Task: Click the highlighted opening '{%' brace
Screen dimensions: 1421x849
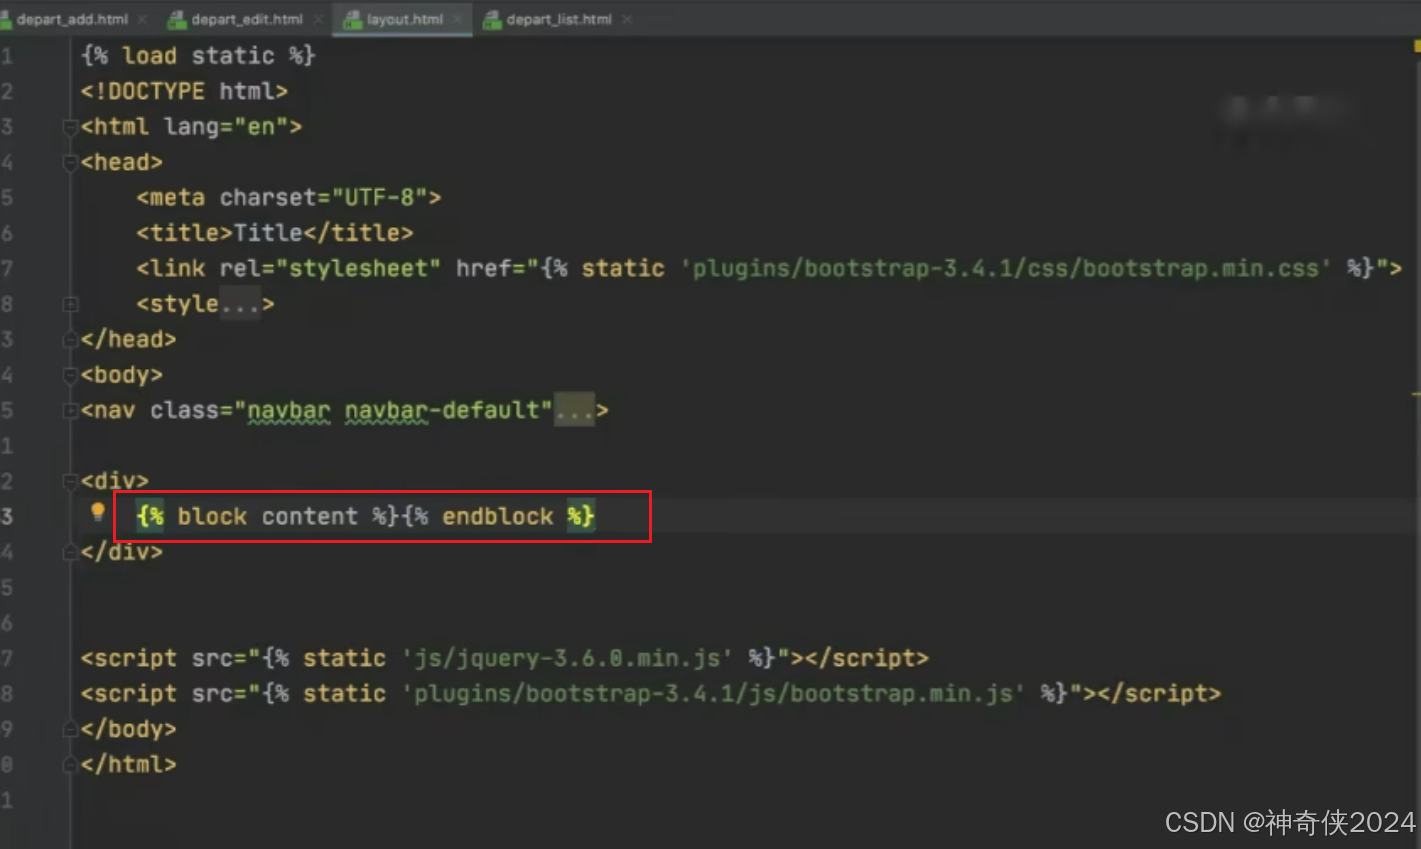Action: tap(151, 516)
